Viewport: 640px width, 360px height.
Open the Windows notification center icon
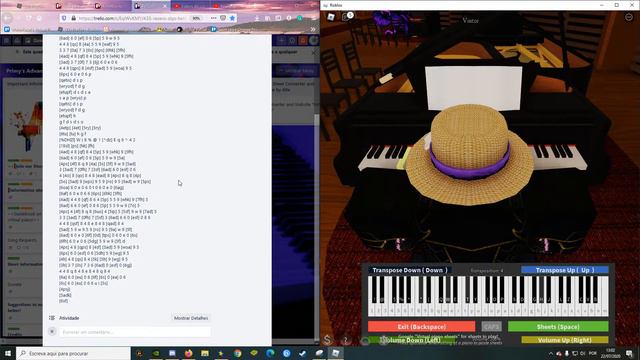[x=630, y=353]
